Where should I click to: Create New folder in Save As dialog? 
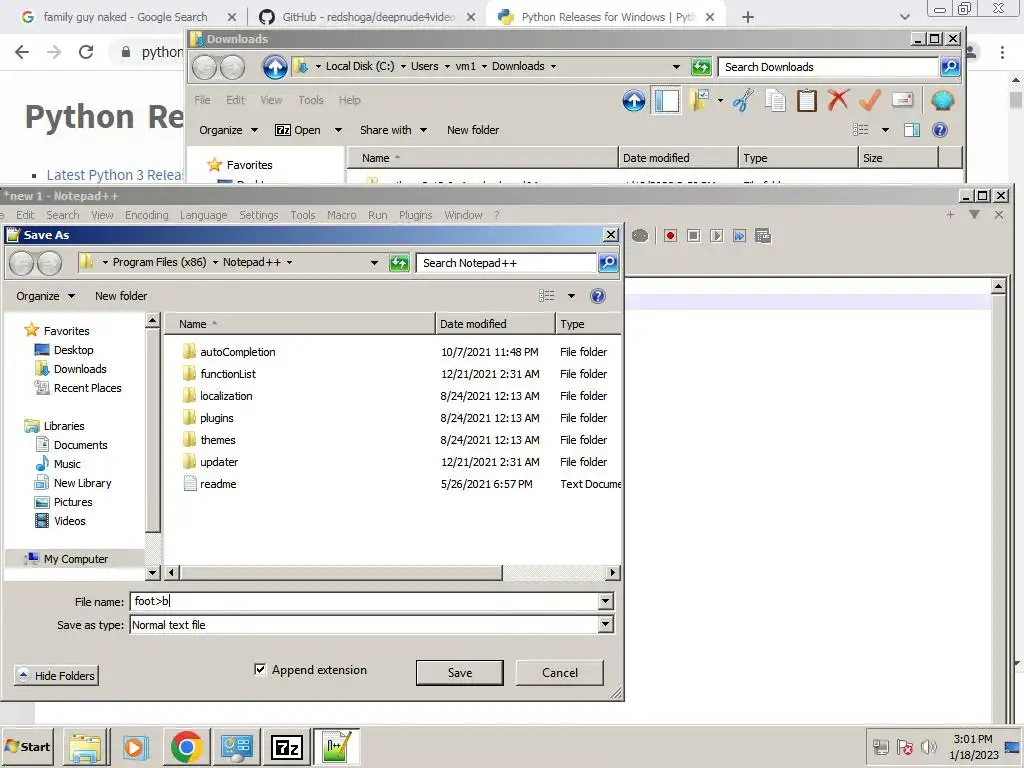[121, 296]
